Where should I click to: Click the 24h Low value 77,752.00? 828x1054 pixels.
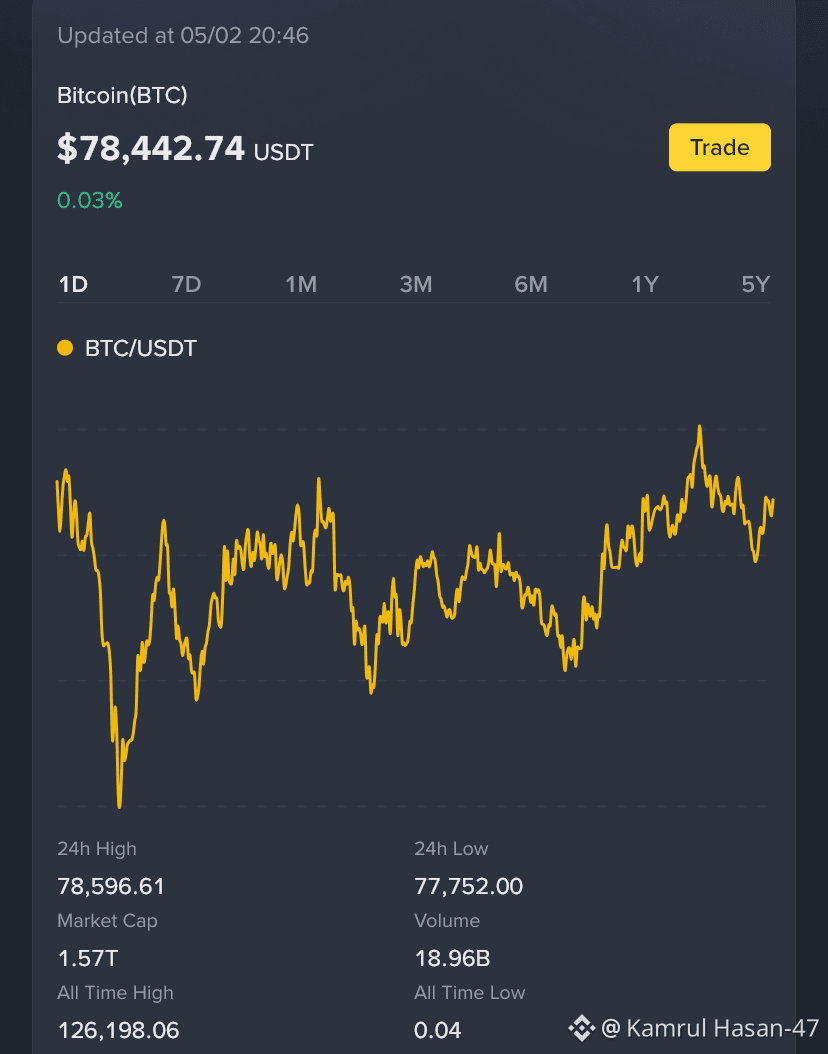coord(468,887)
